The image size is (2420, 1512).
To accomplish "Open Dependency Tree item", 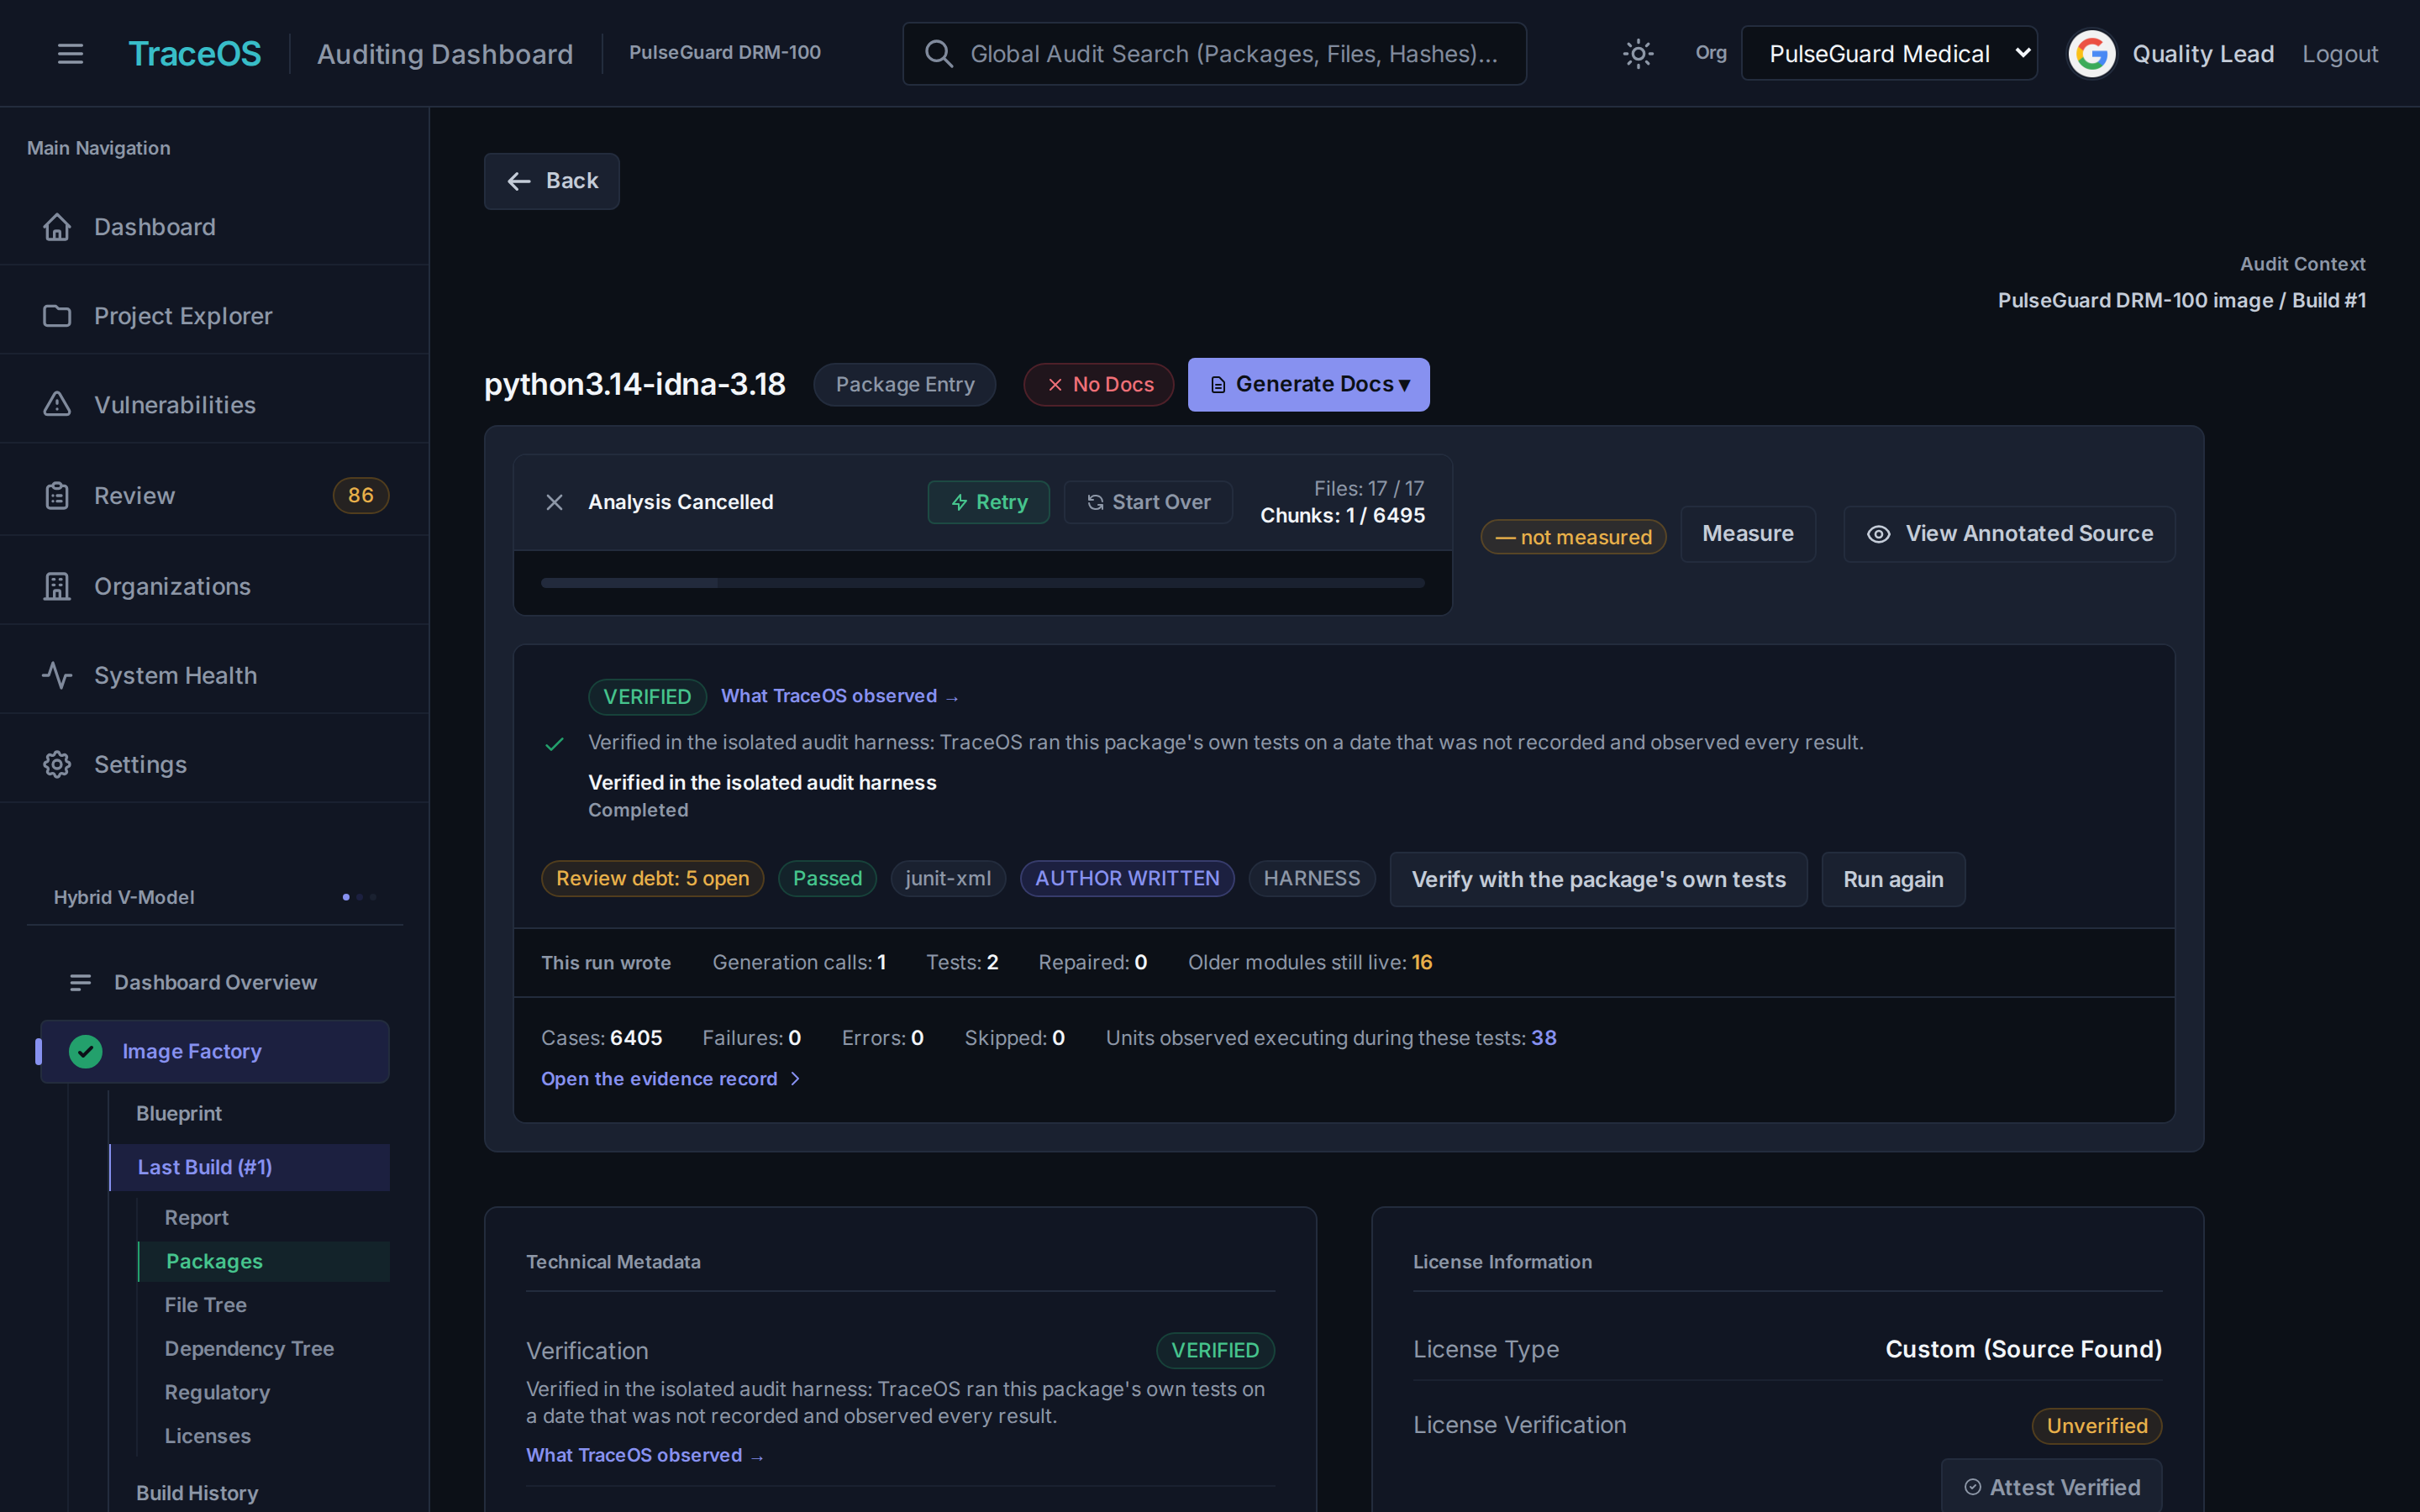I will pyautogui.click(x=249, y=1349).
